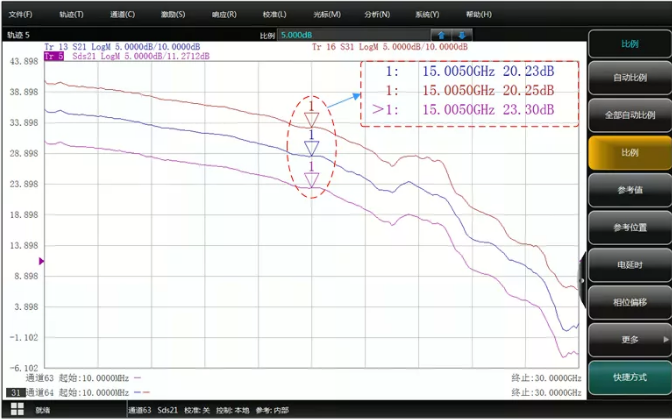This screenshot has width=672, height=419.
Task: Click 通道63 in the bottom status bar
Action: (140, 410)
